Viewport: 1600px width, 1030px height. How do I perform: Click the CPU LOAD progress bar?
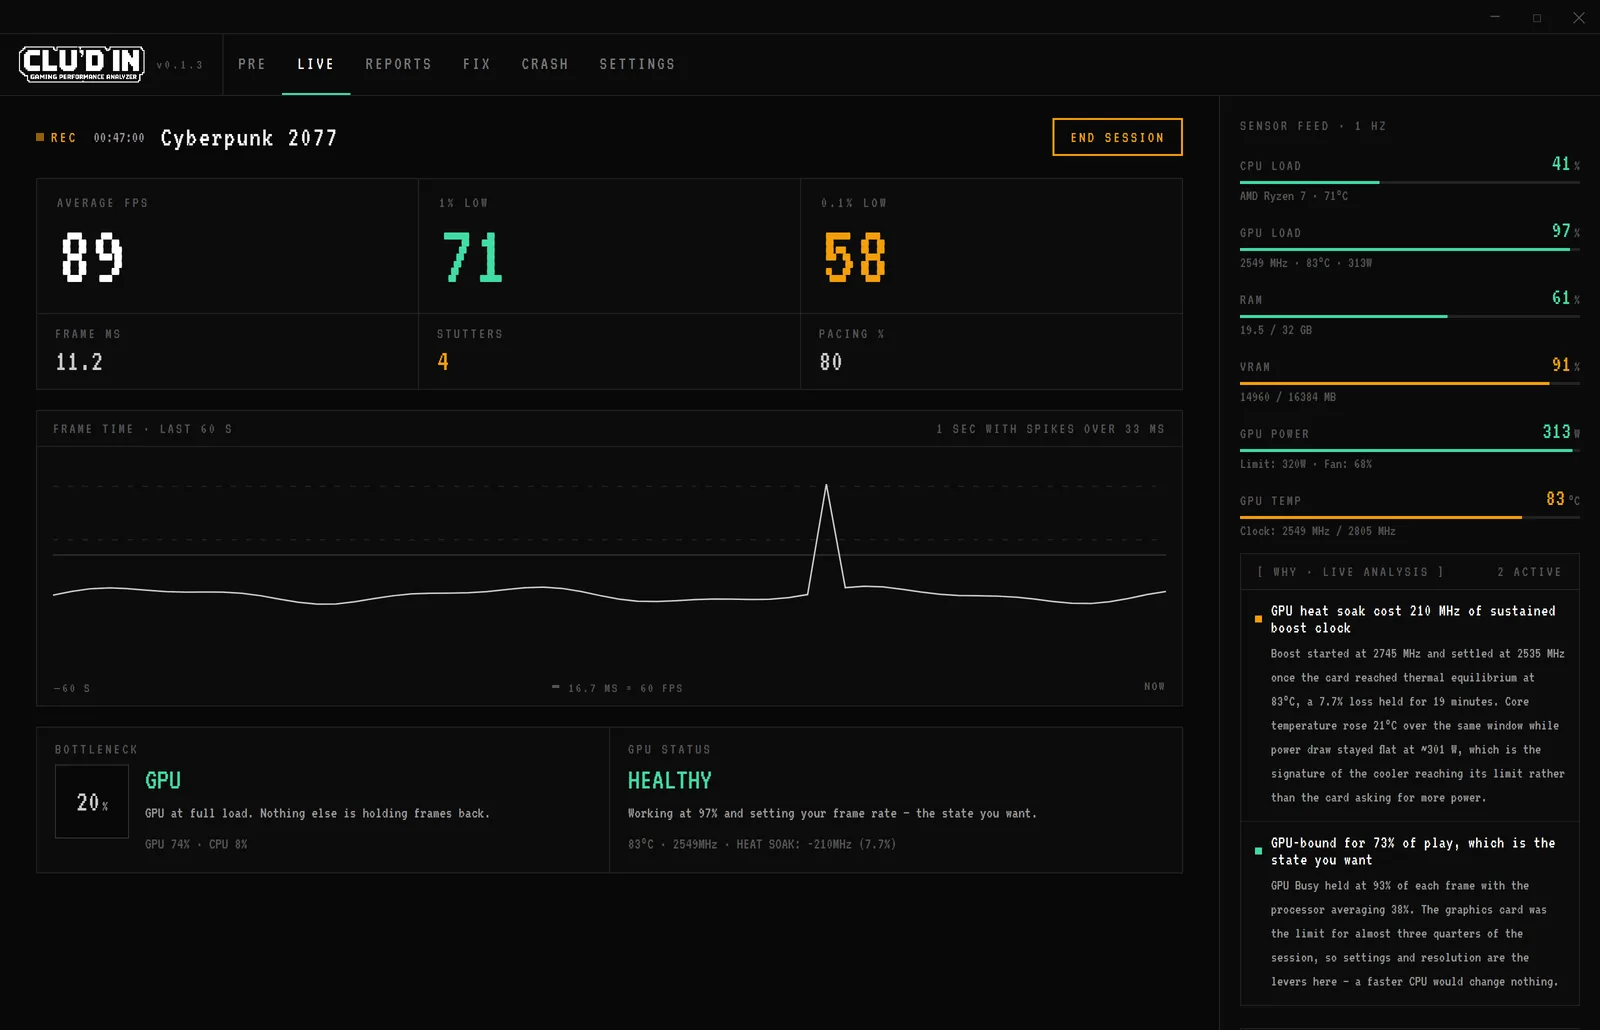1410,182
